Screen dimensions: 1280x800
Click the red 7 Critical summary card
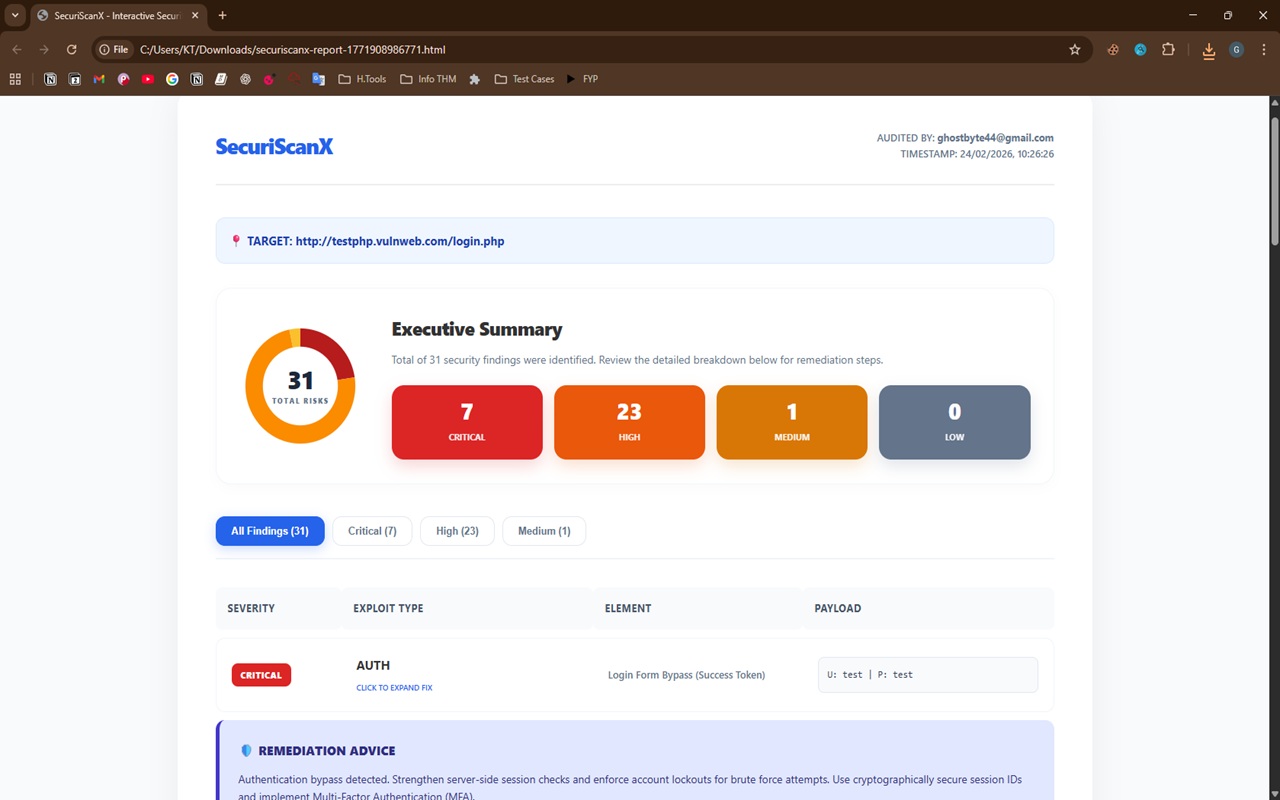(x=467, y=422)
